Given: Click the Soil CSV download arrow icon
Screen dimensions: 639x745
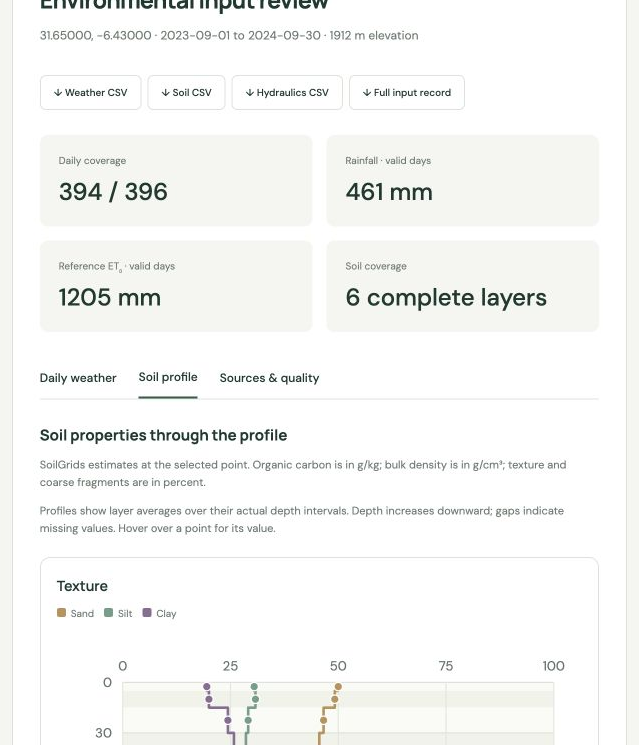Looking at the screenshot, I should click(x=165, y=93).
